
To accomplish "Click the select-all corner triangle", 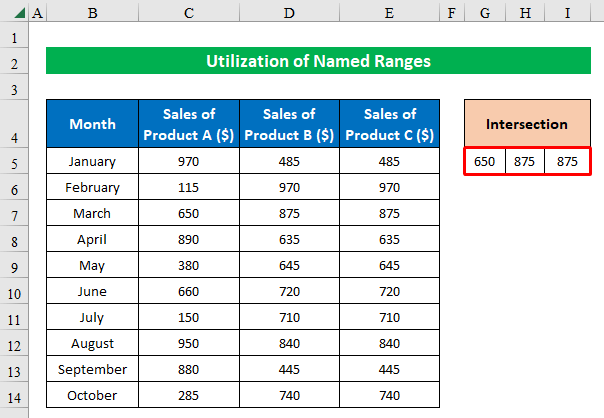I will pyautogui.click(x=15, y=14).
